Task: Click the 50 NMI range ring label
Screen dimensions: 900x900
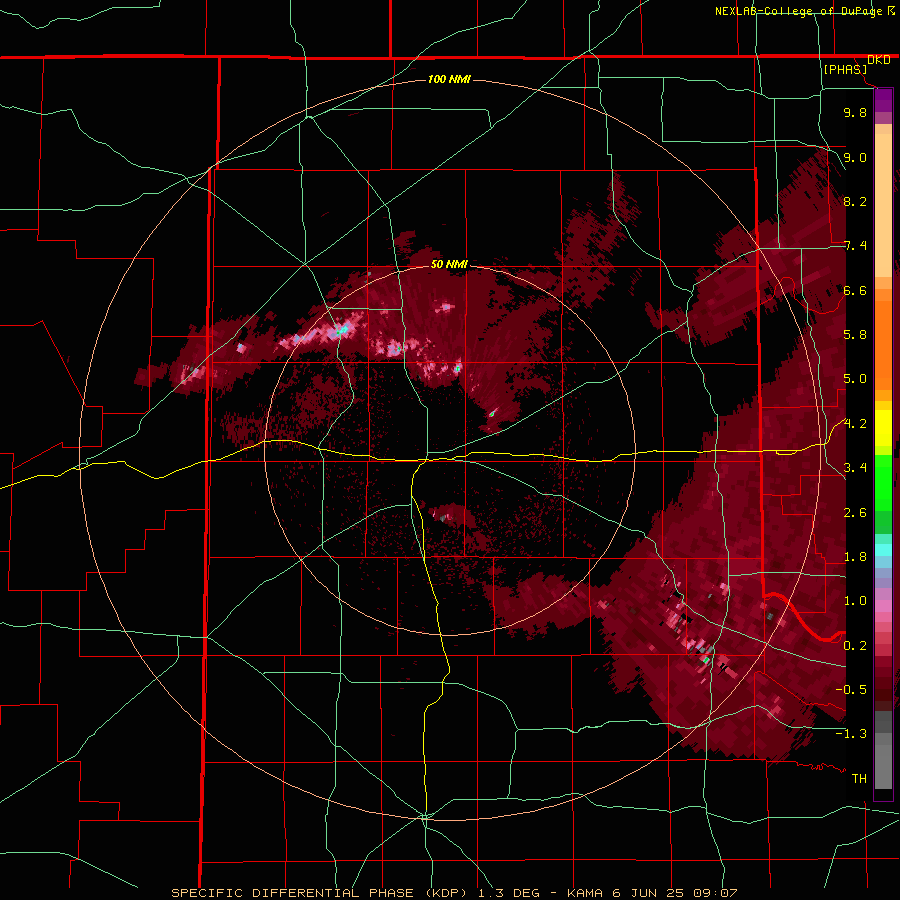Action: pyautogui.click(x=449, y=264)
